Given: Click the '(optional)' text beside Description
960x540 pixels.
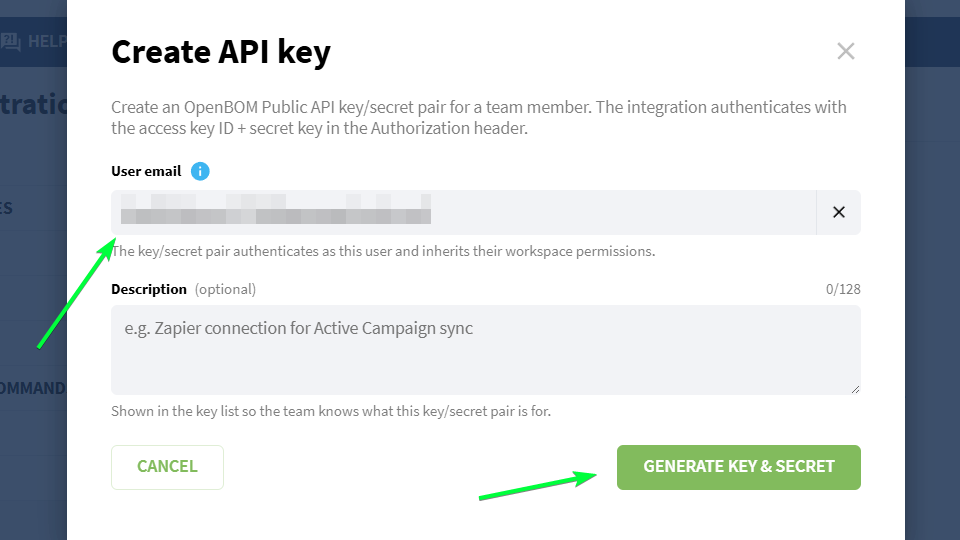Looking at the screenshot, I should (x=225, y=289).
